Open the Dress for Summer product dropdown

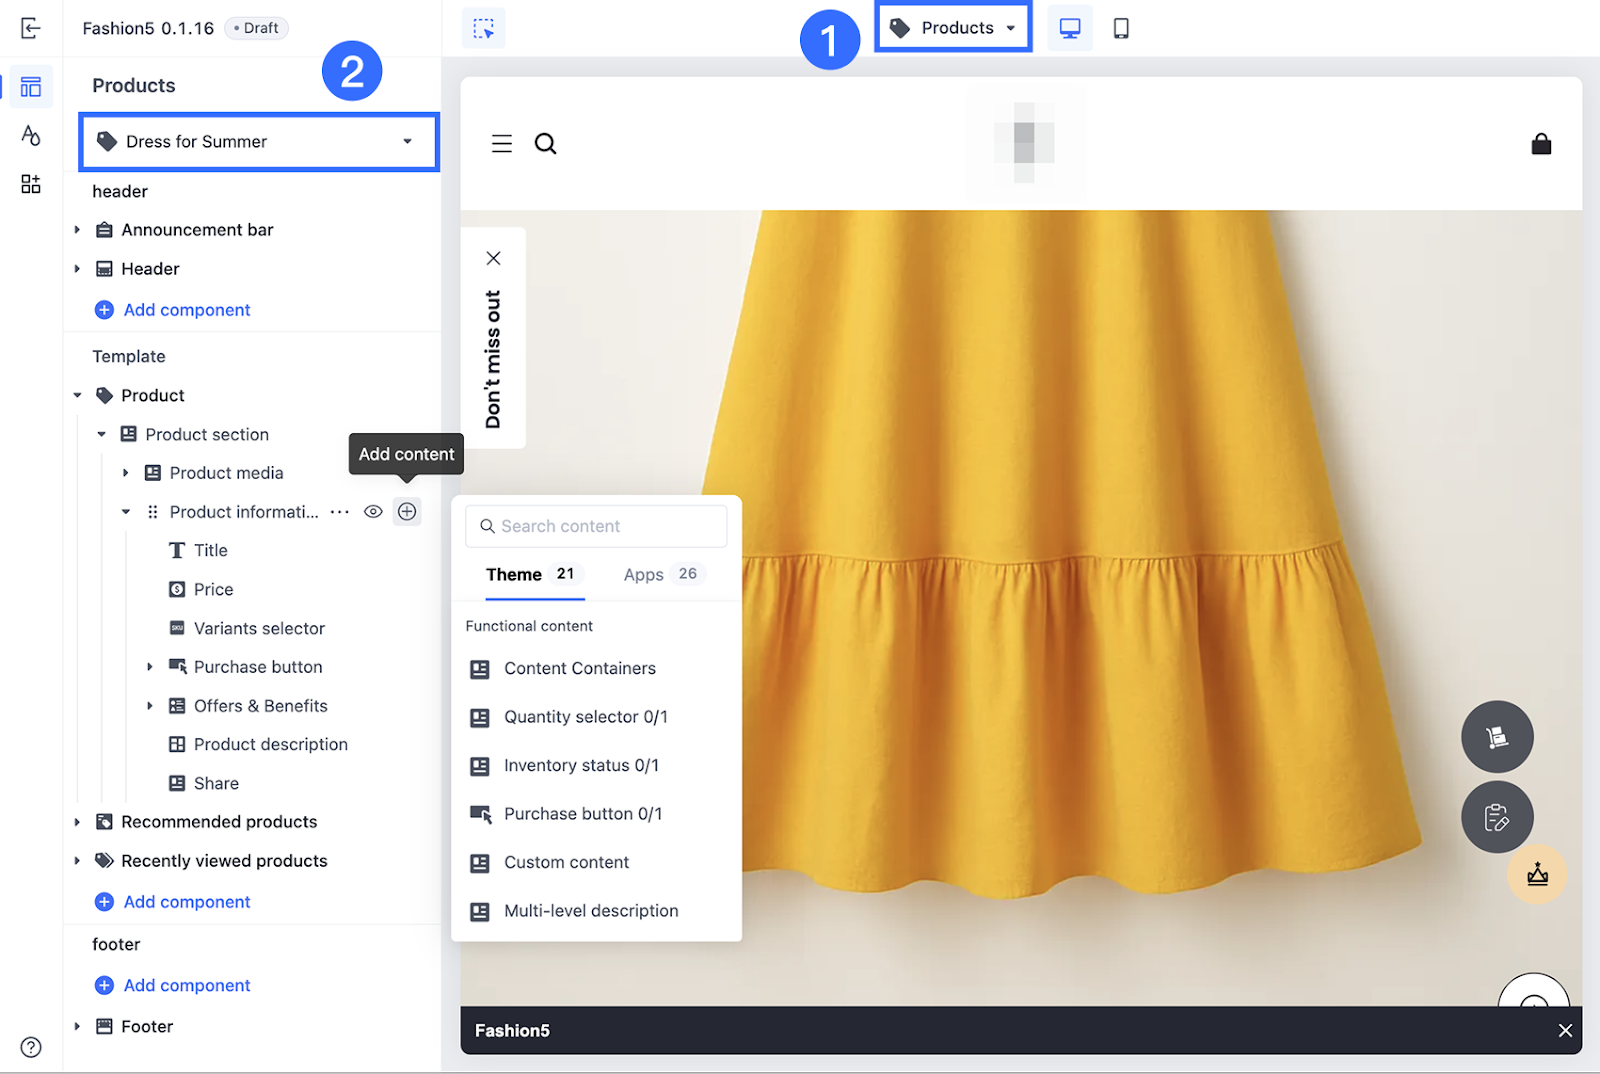coord(259,142)
